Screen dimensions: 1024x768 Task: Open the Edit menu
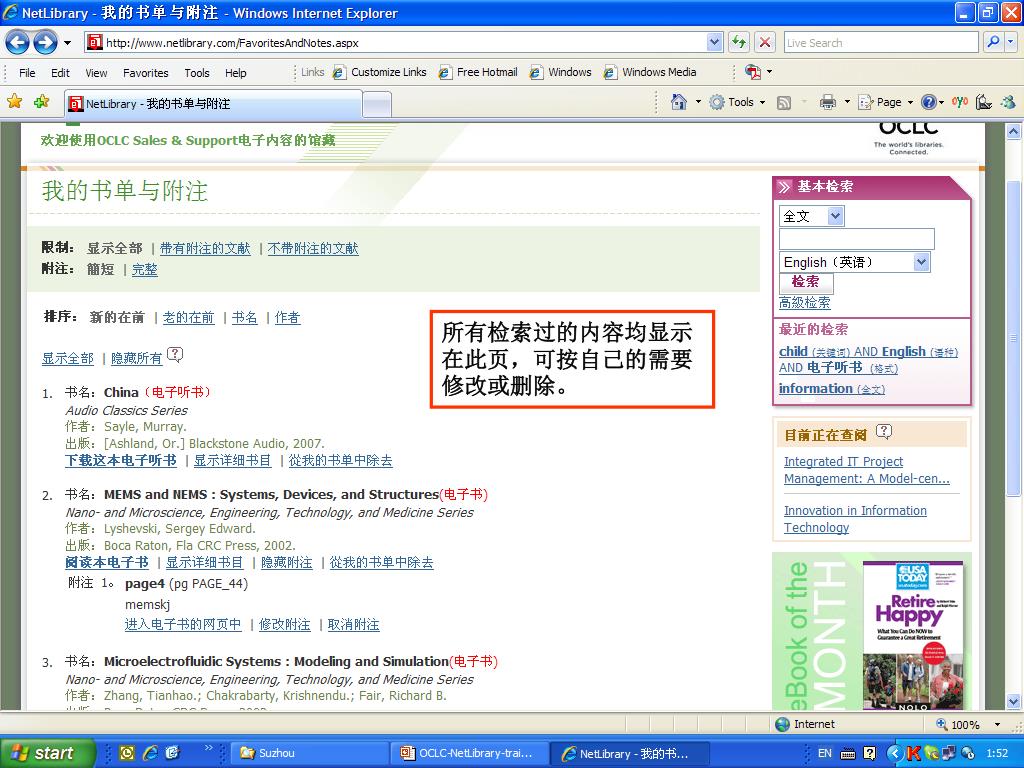(x=60, y=73)
